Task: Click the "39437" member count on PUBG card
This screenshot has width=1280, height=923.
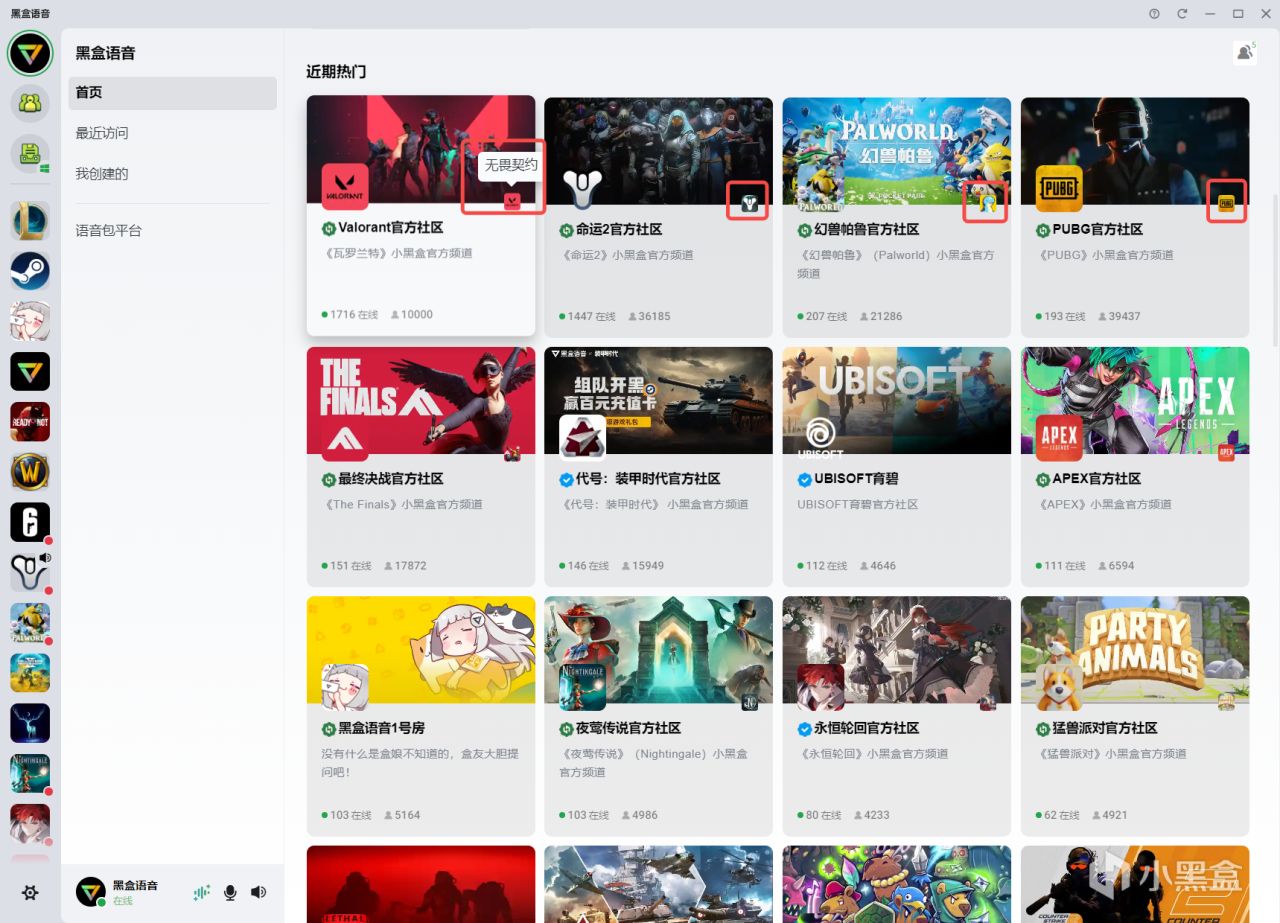Action: point(1119,317)
